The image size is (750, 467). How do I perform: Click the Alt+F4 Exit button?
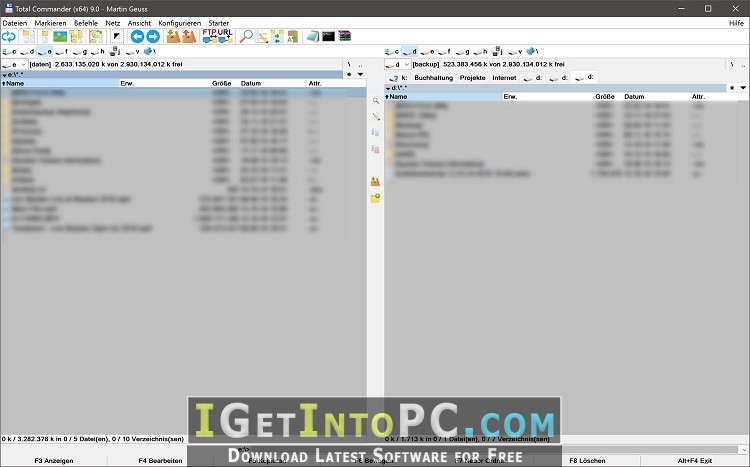[x=695, y=461]
